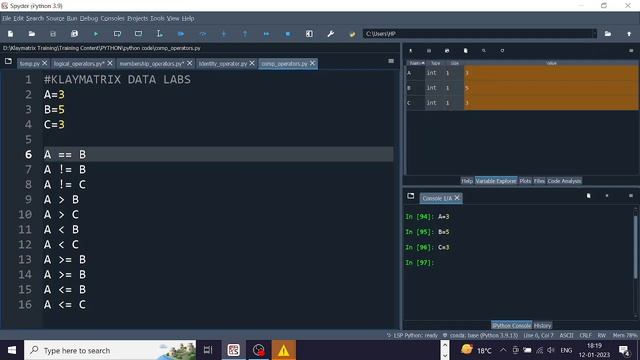Save the current file
The image size is (640, 360).
click(53, 34)
